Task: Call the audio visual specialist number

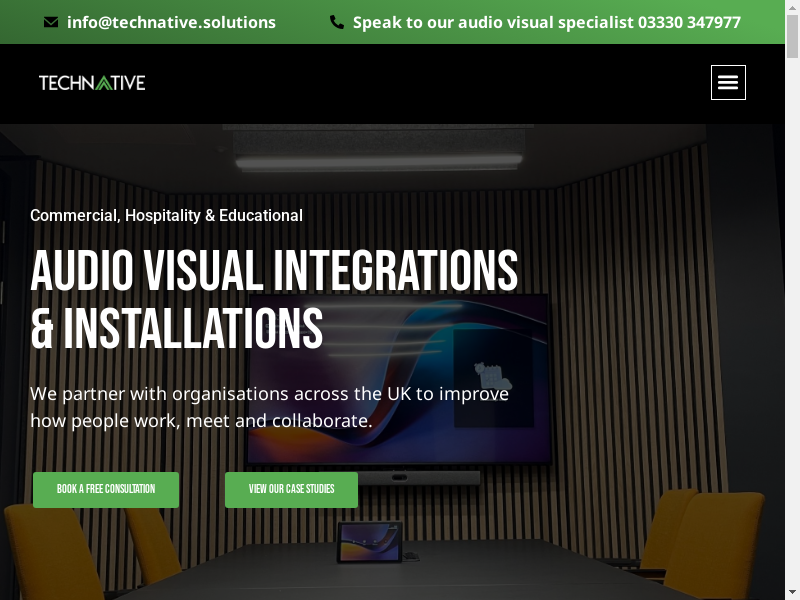Action: [x=547, y=22]
